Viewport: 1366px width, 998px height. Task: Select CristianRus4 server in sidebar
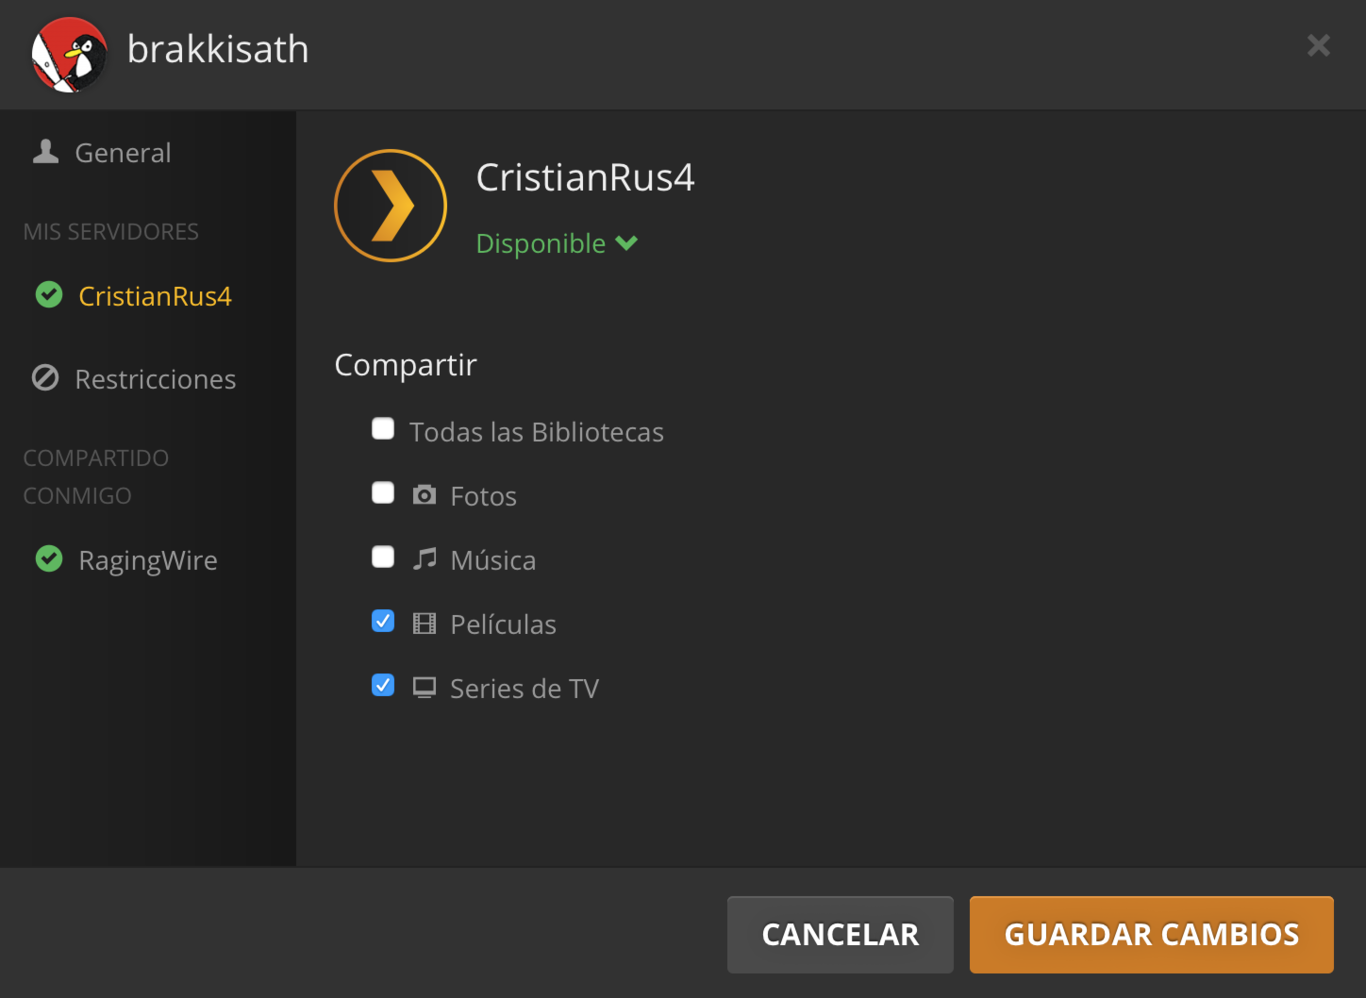(155, 296)
